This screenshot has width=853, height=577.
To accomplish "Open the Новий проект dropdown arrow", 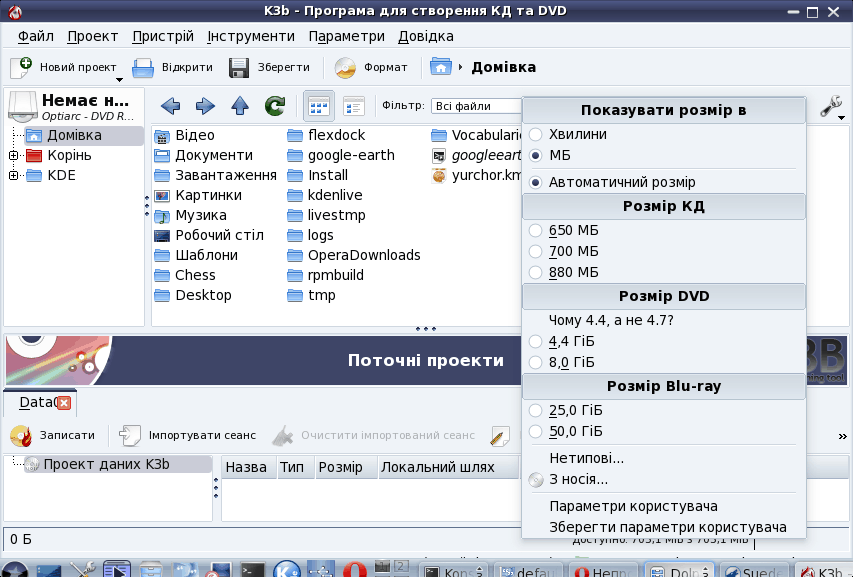I will coord(118,80).
